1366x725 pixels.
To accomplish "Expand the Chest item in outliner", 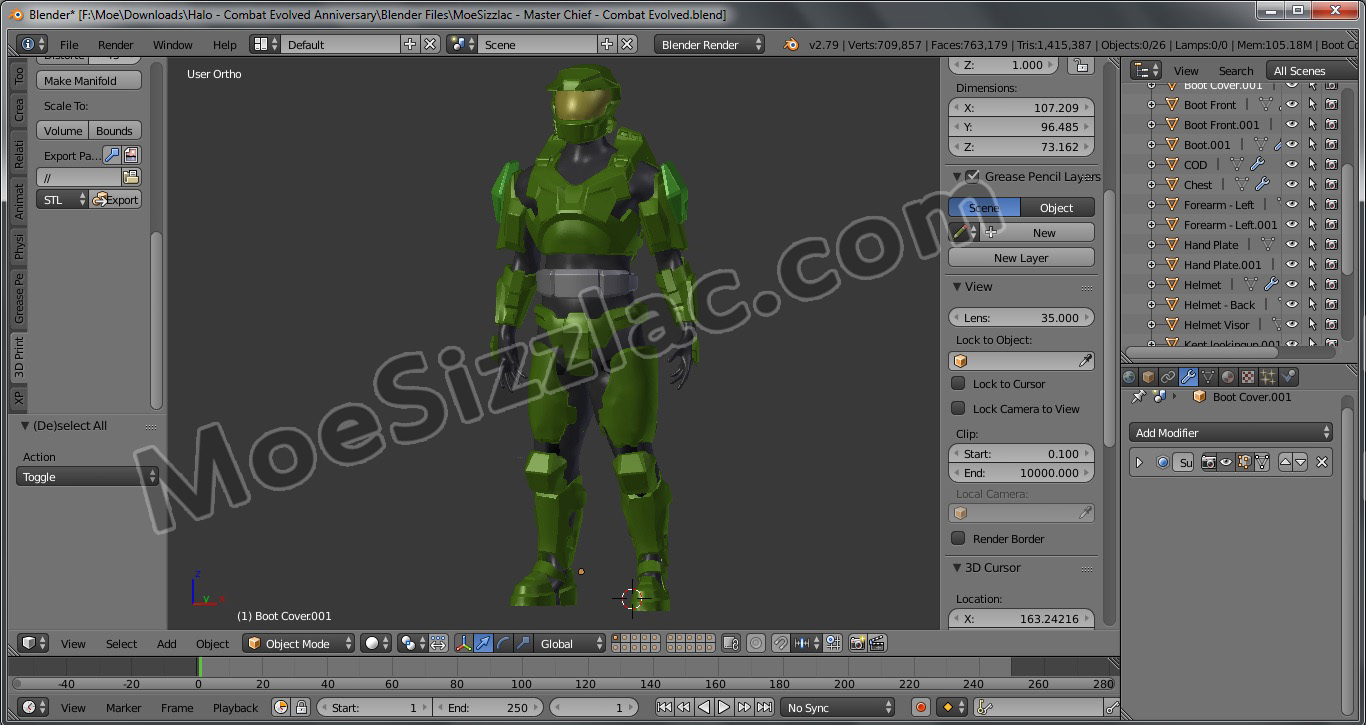I will click(x=1151, y=184).
